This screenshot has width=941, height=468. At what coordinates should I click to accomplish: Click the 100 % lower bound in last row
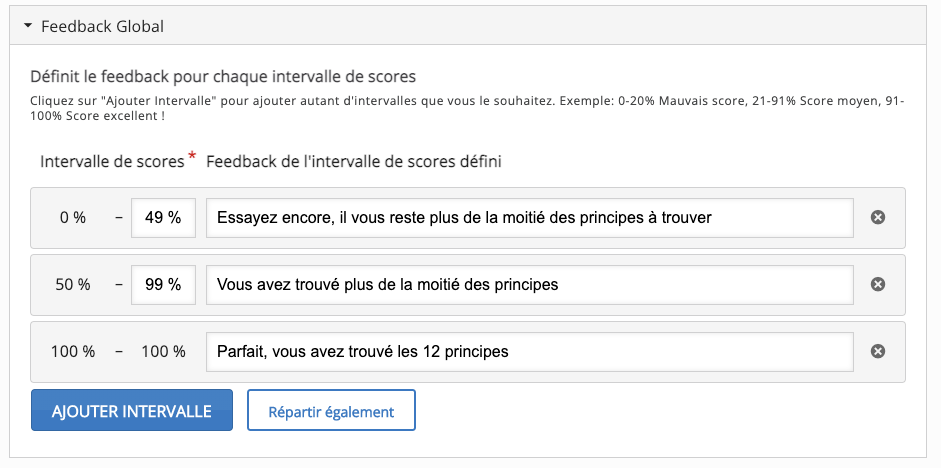(73, 351)
